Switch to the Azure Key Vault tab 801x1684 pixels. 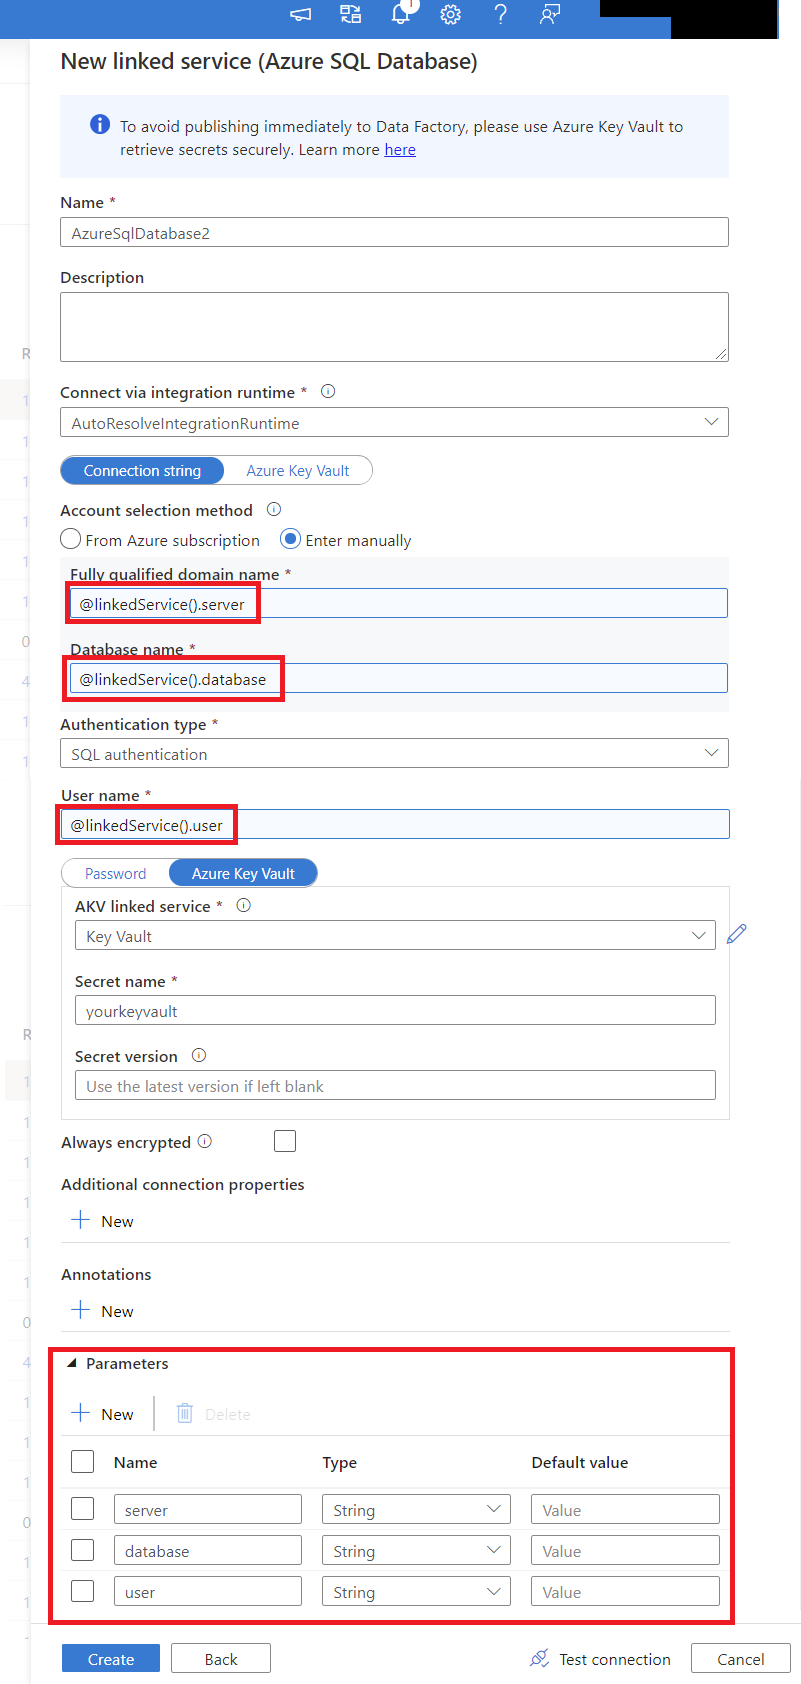click(x=297, y=470)
